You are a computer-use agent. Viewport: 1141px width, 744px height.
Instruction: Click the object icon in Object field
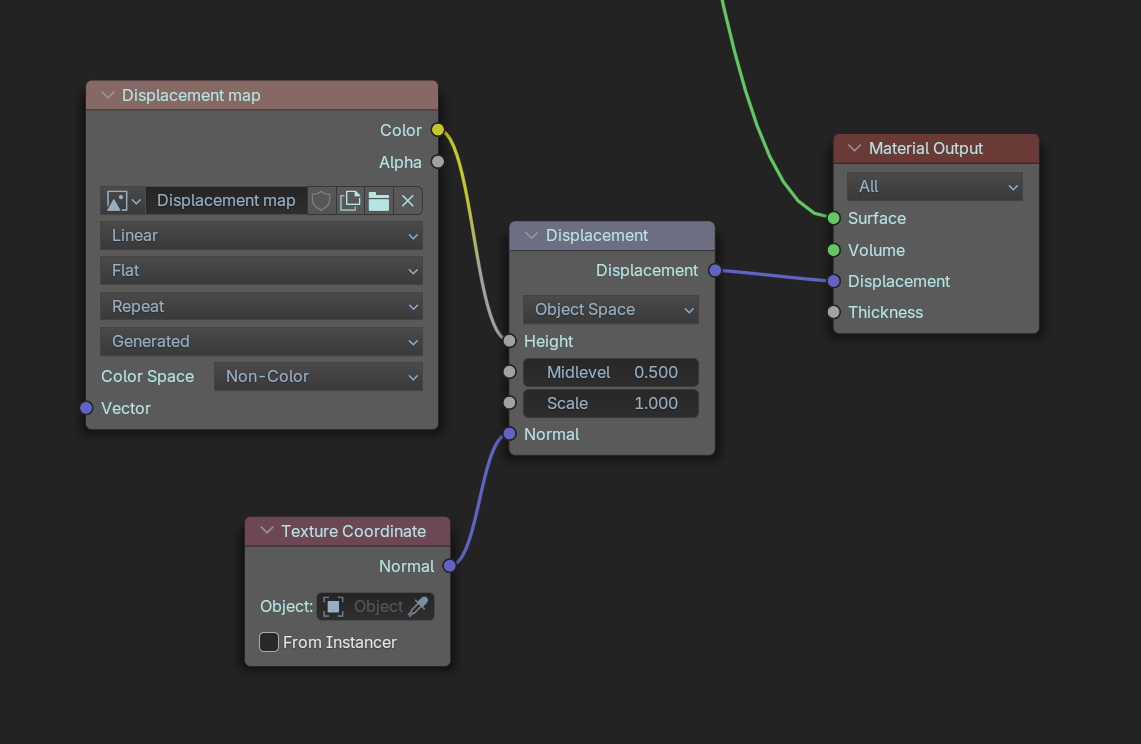tap(333, 606)
